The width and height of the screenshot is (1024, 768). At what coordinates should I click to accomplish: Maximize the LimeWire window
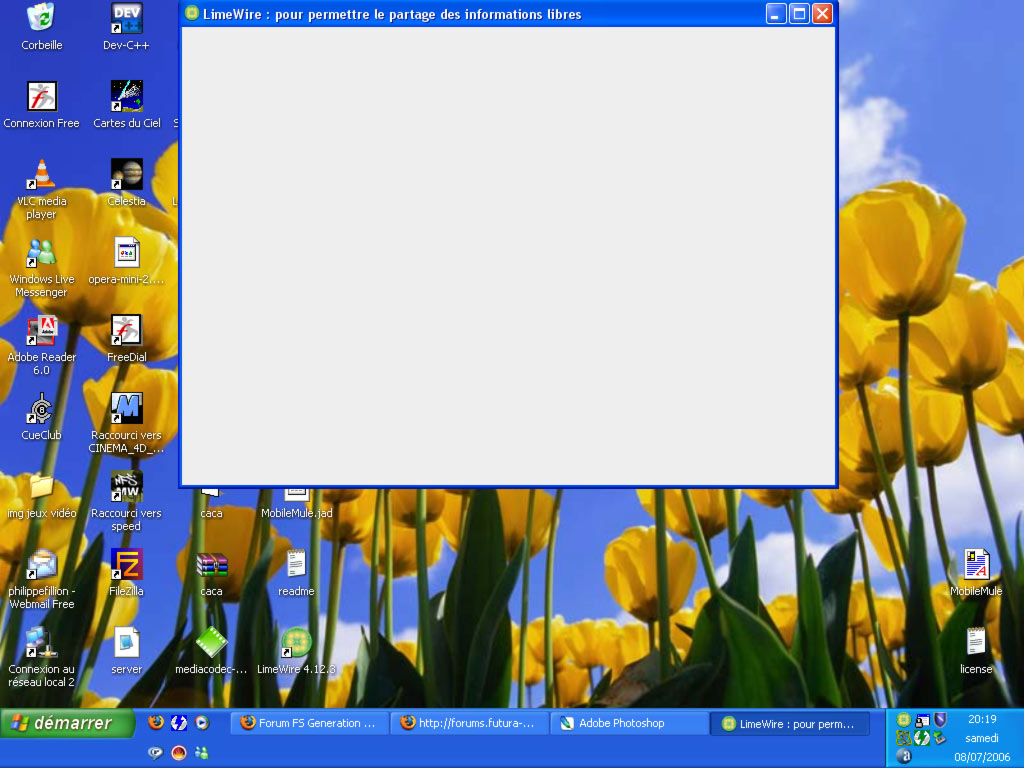pyautogui.click(x=799, y=13)
